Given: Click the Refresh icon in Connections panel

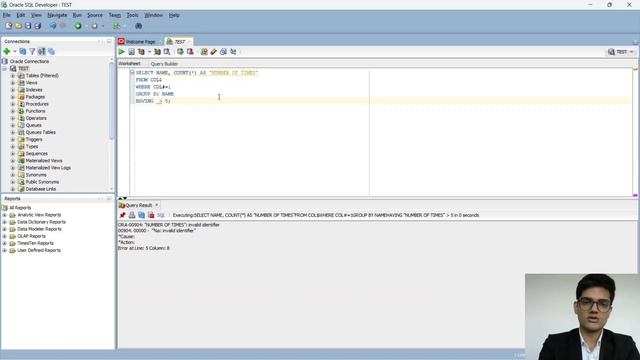Looking at the screenshot, I should coord(22,51).
